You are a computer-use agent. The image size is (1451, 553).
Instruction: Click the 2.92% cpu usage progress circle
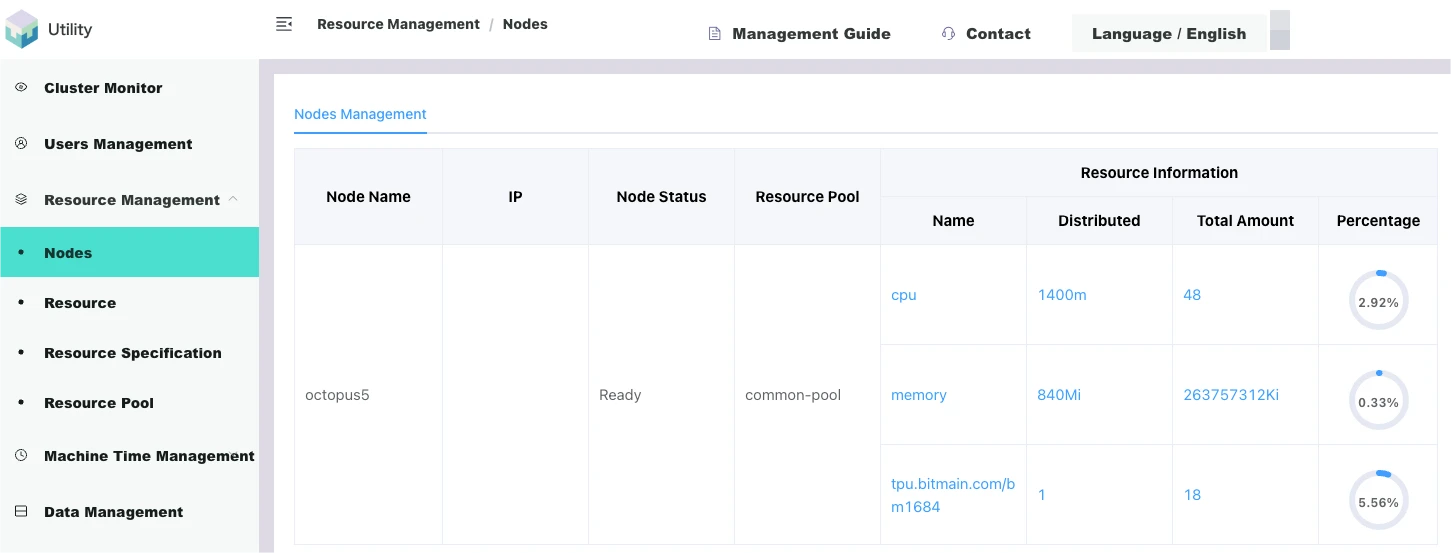(x=1378, y=301)
